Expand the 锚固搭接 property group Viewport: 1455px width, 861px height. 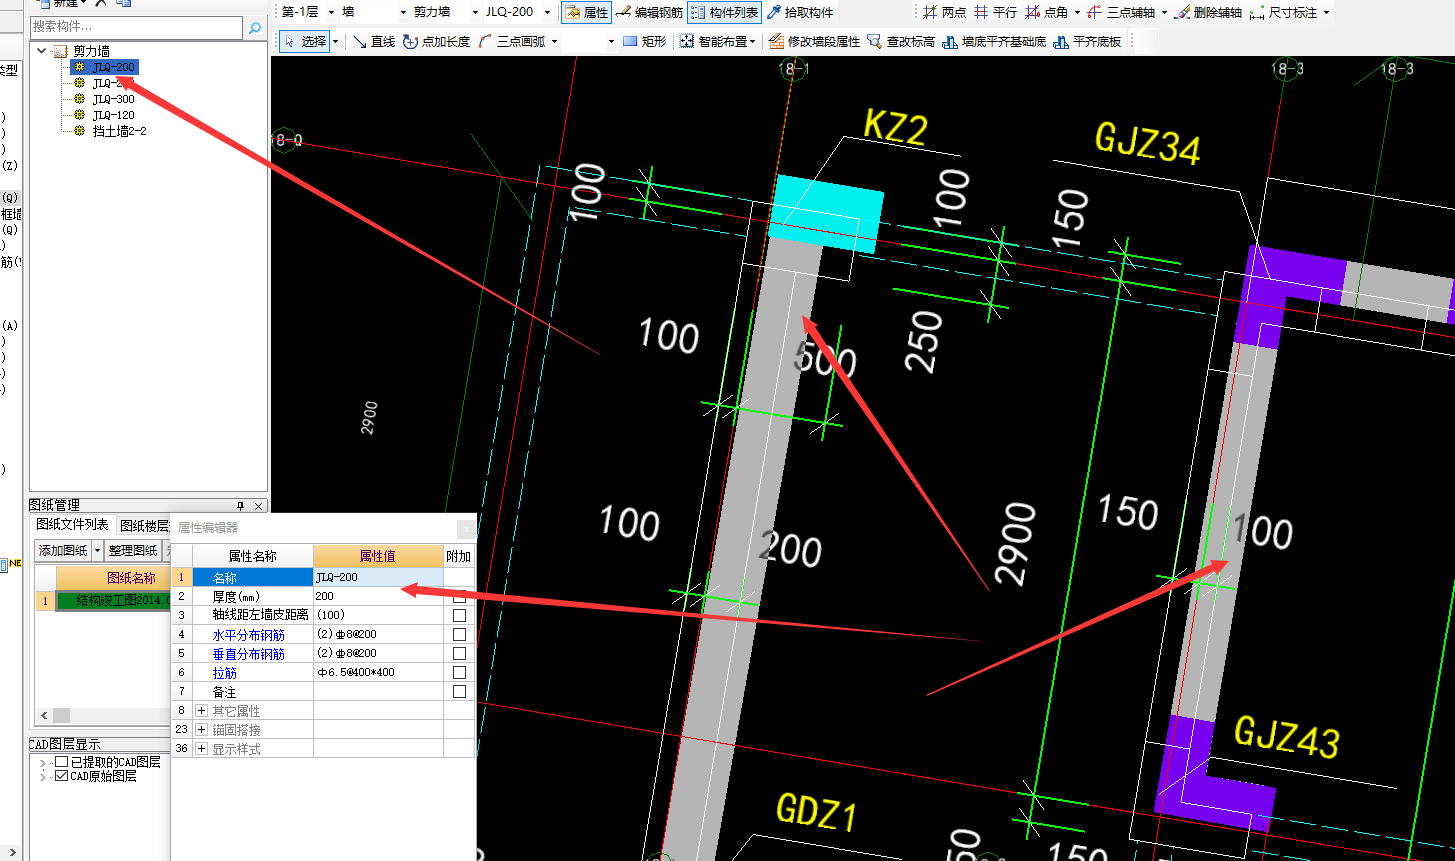pos(201,730)
